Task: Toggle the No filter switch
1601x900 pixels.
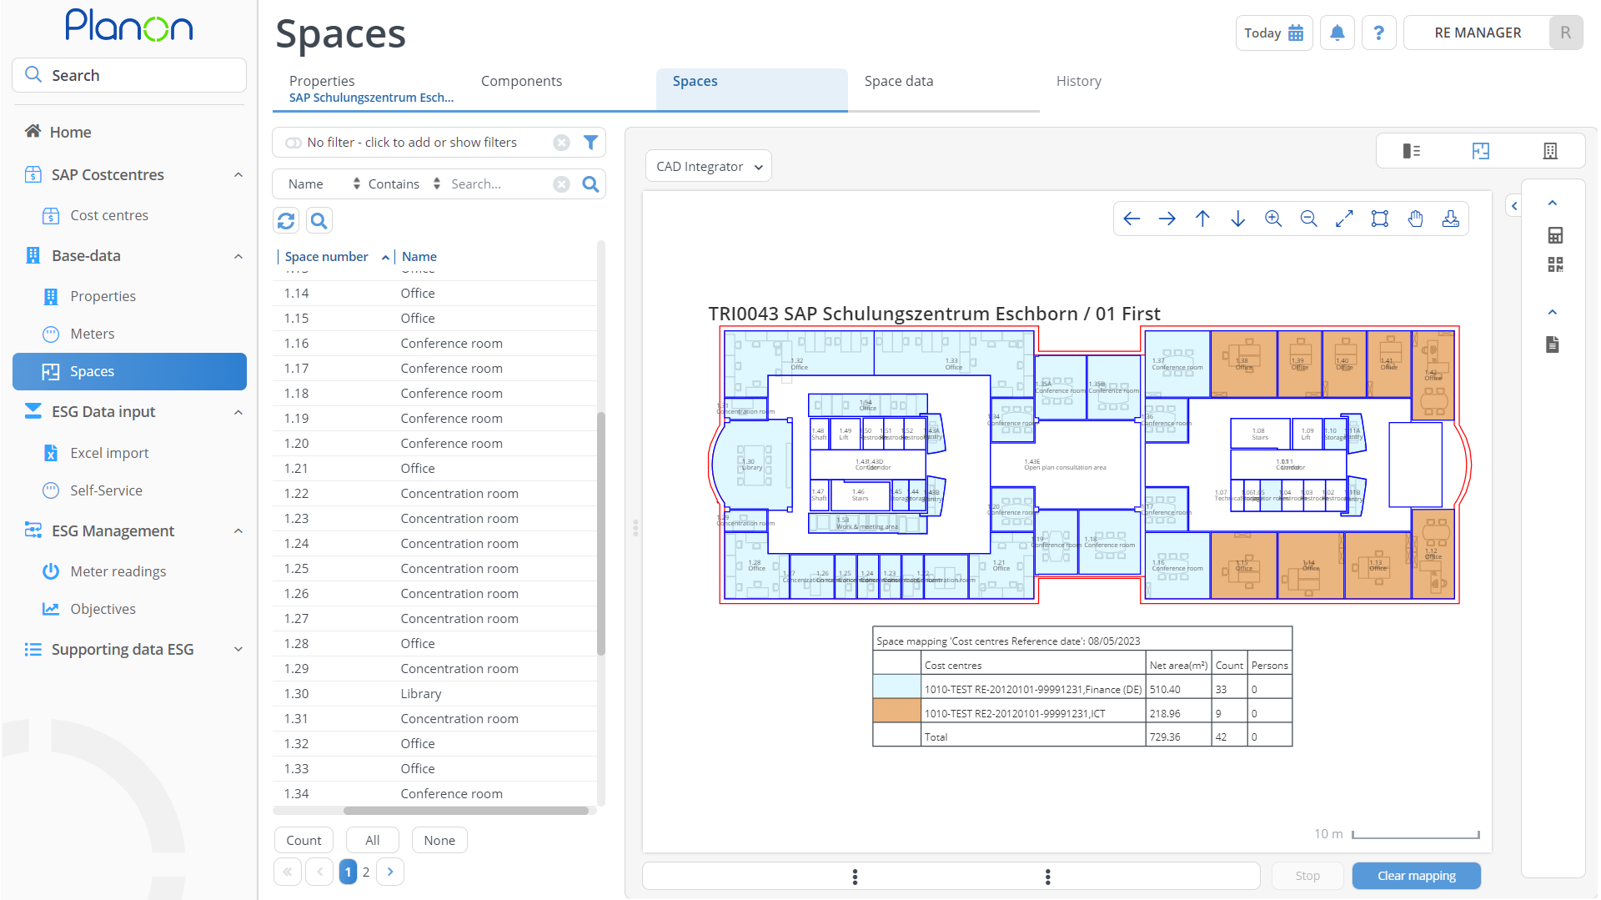Action: click(x=293, y=143)
